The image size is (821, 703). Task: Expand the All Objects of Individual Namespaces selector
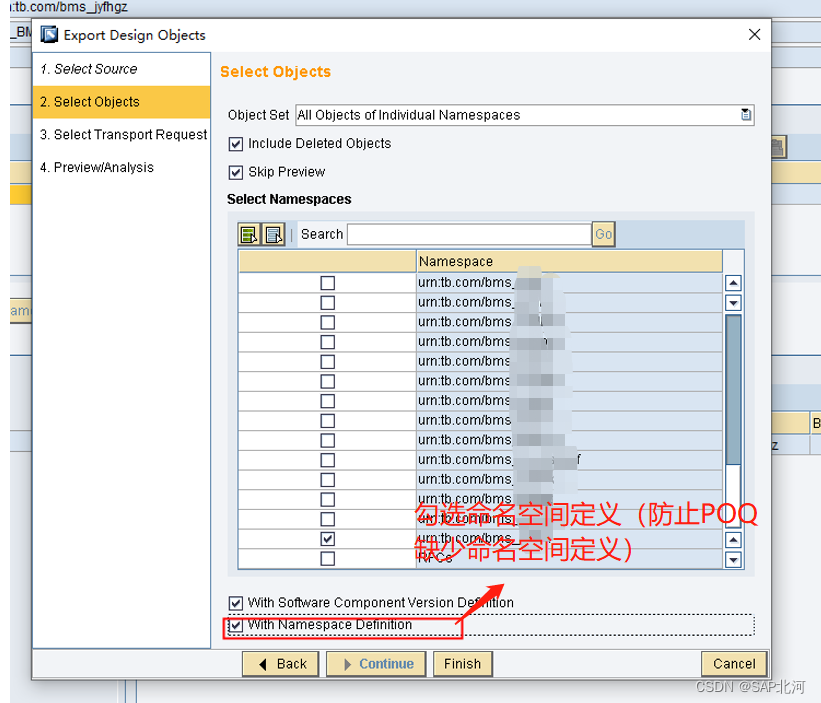tap(746, 114)
